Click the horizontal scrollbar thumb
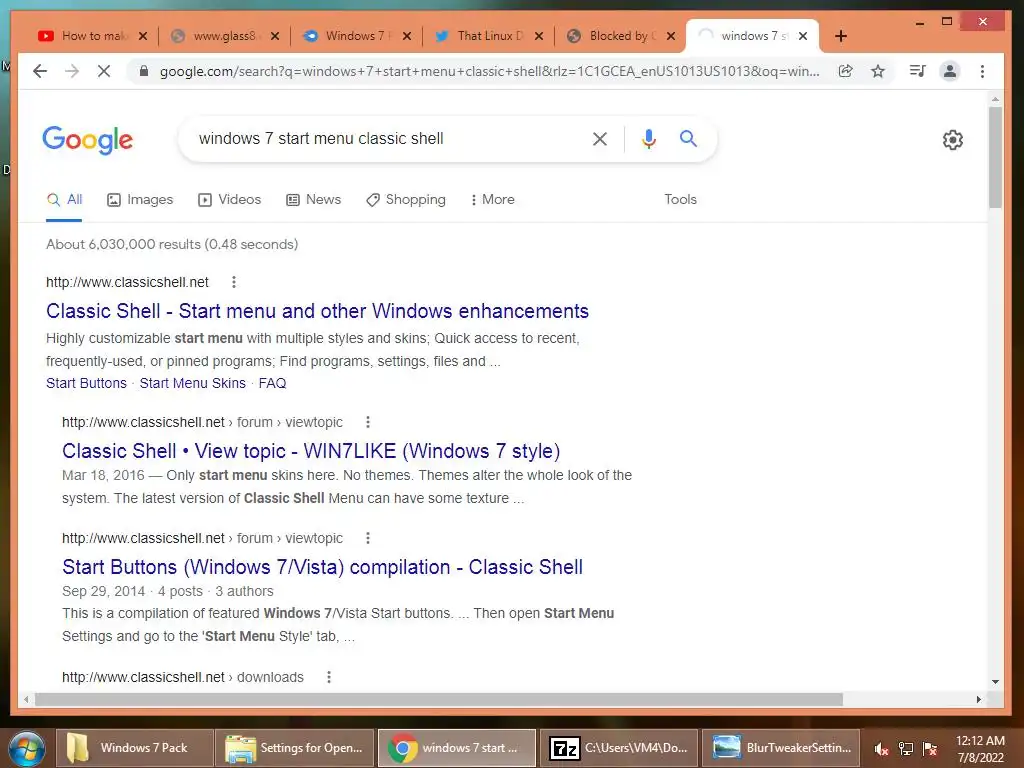 coord(439,699)
